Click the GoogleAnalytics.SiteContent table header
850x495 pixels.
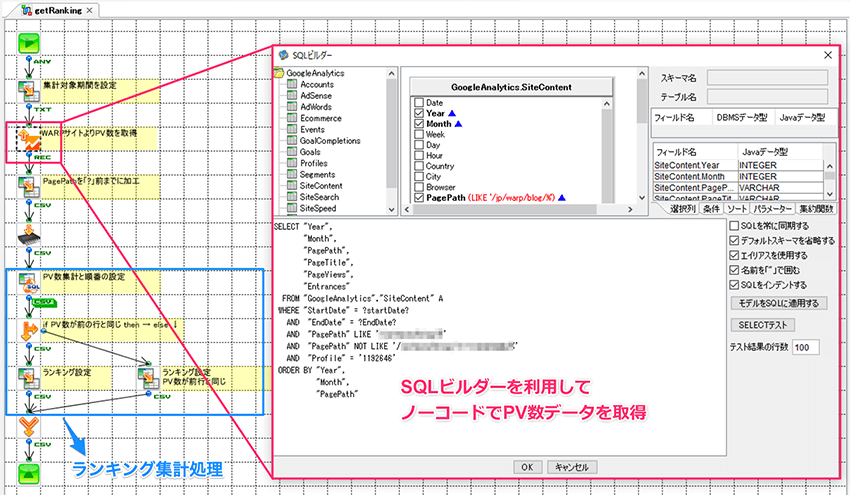tap(511, 87)
